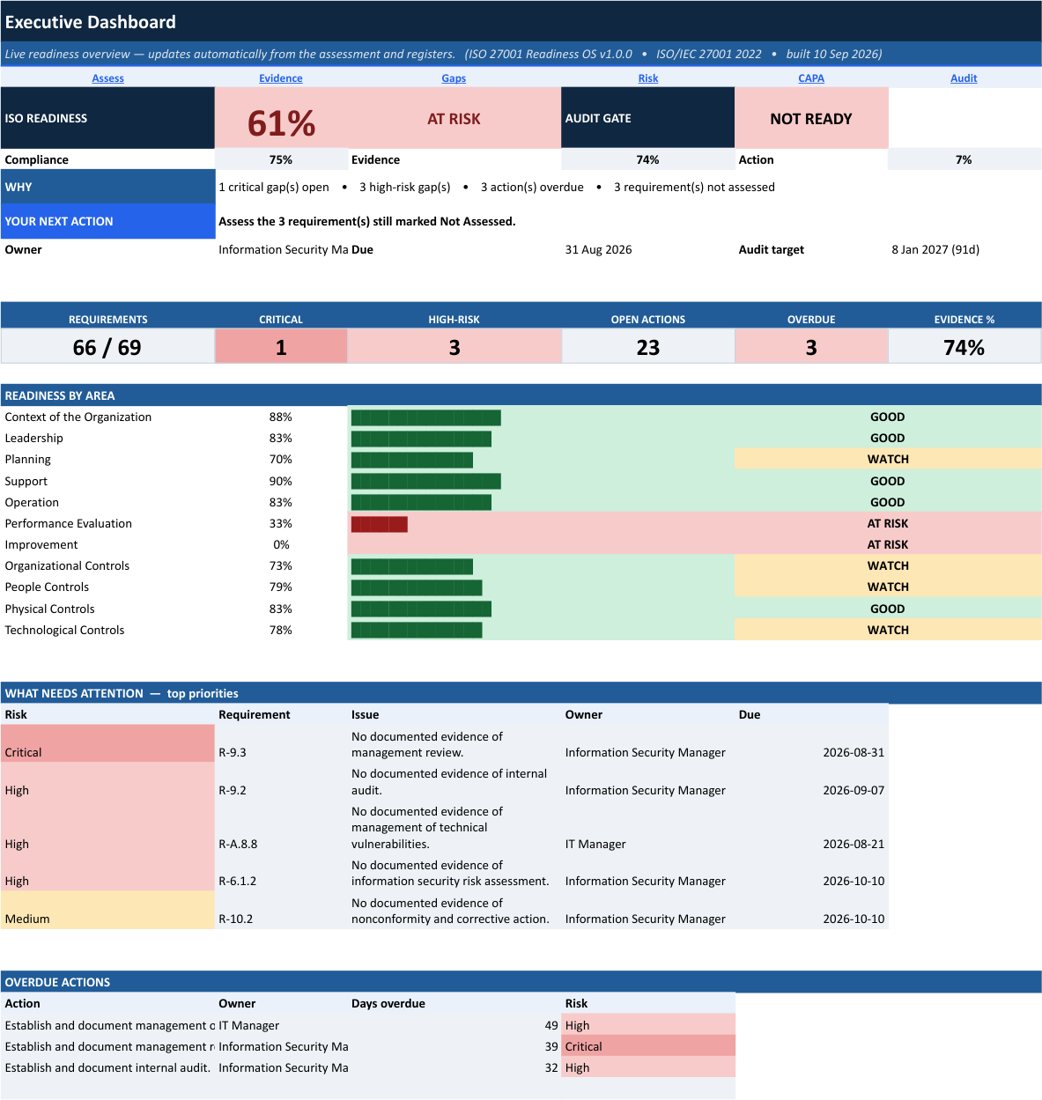Select the WHAT NEEDS ATTENTION section header

(x=521, y=693)
